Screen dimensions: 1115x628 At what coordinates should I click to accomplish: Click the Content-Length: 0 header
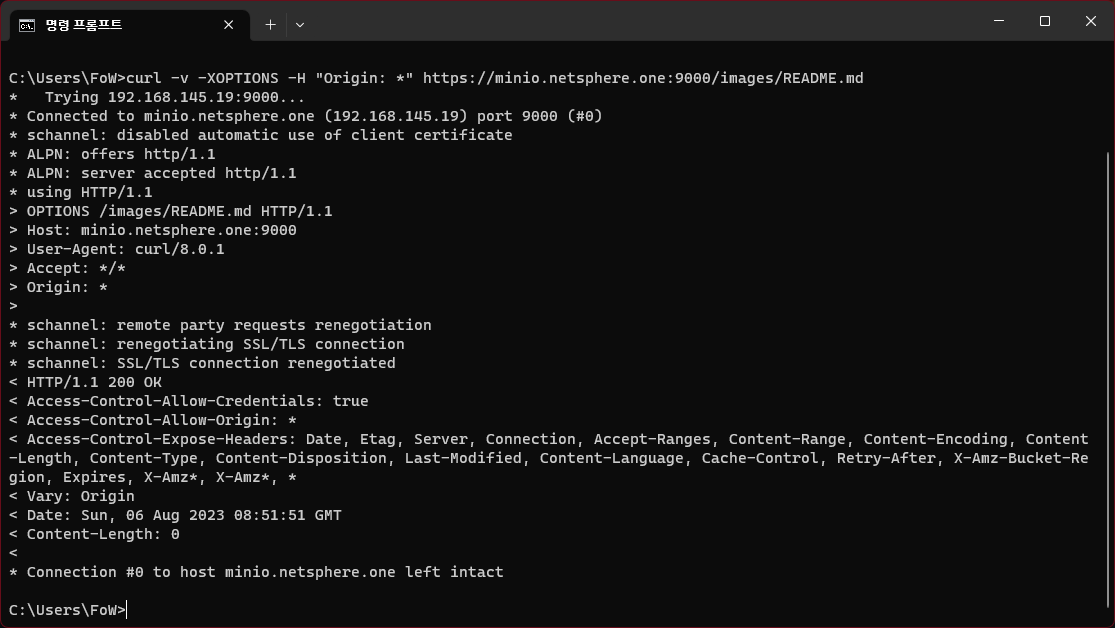point(95,534)
